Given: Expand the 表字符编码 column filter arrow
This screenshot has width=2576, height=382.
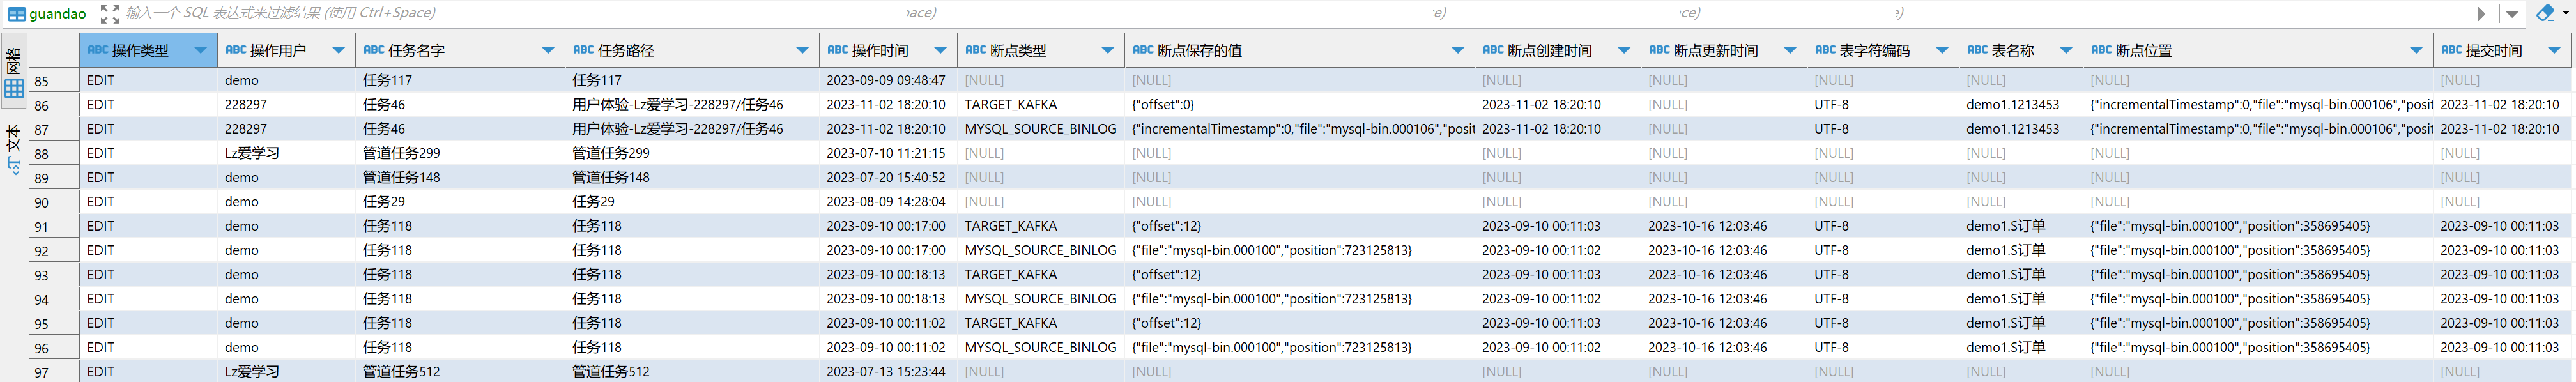Looking at the screenshot, I should pyautogui.click(x=1941, y=50).
